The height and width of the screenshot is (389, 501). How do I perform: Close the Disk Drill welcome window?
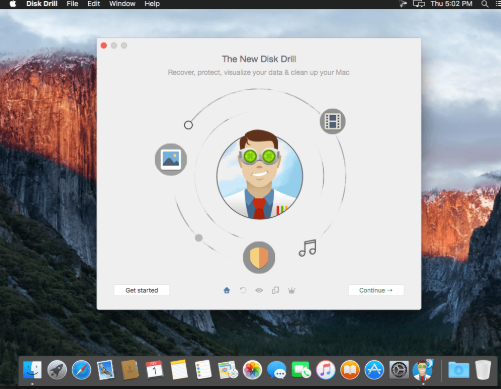(104, 45)
